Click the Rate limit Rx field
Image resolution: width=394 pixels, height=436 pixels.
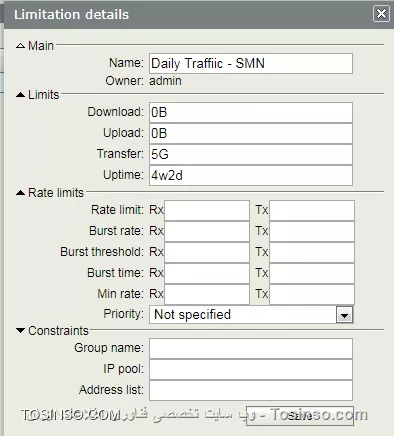207,210
